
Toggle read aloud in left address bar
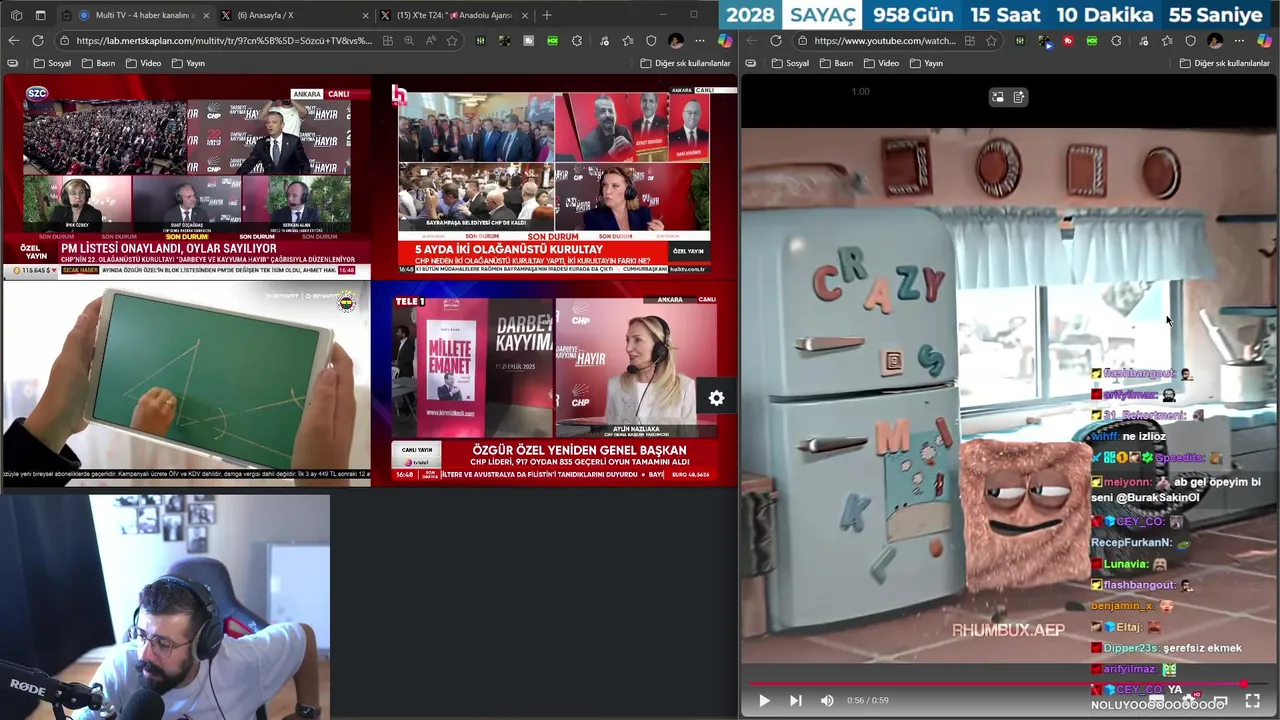pos(430,41)
